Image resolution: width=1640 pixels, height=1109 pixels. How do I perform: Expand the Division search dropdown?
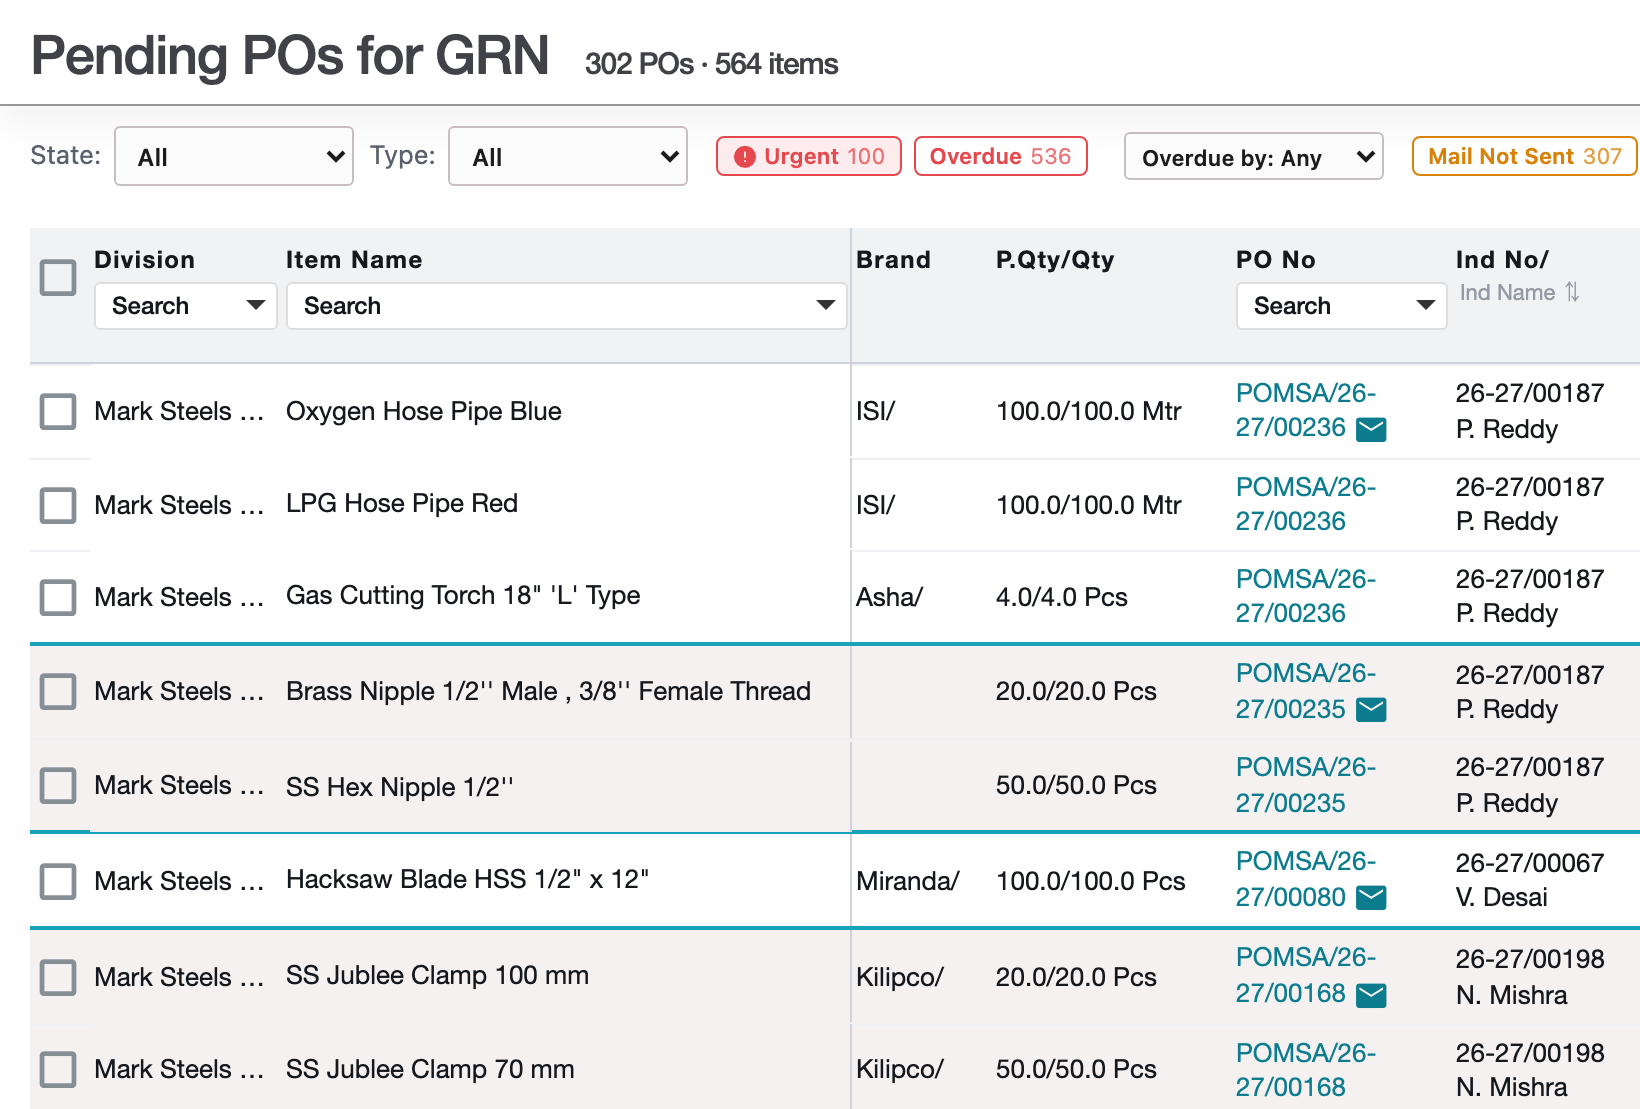(x=186, y=306)
